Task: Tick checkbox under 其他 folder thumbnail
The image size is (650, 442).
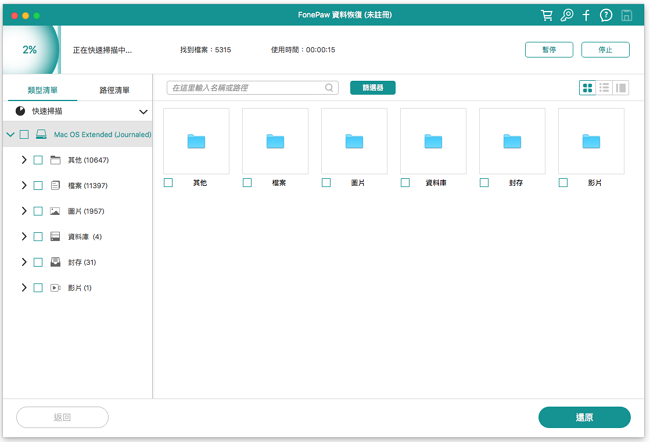Action: [x=168, y=182]
